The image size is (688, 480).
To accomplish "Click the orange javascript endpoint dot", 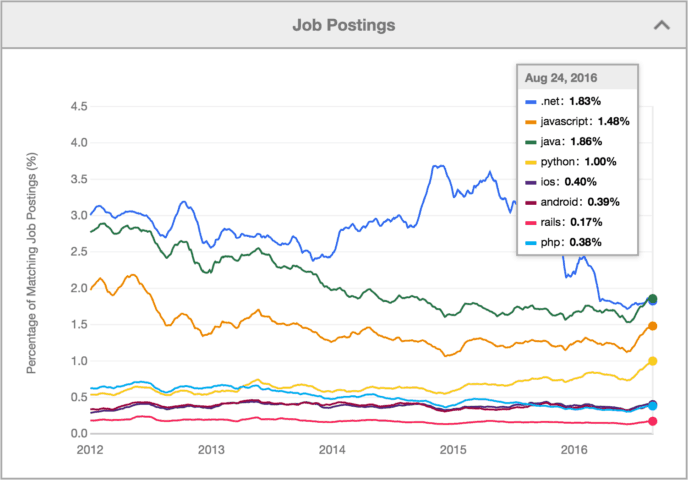I will pyautogui.click(x=653, y=326).
